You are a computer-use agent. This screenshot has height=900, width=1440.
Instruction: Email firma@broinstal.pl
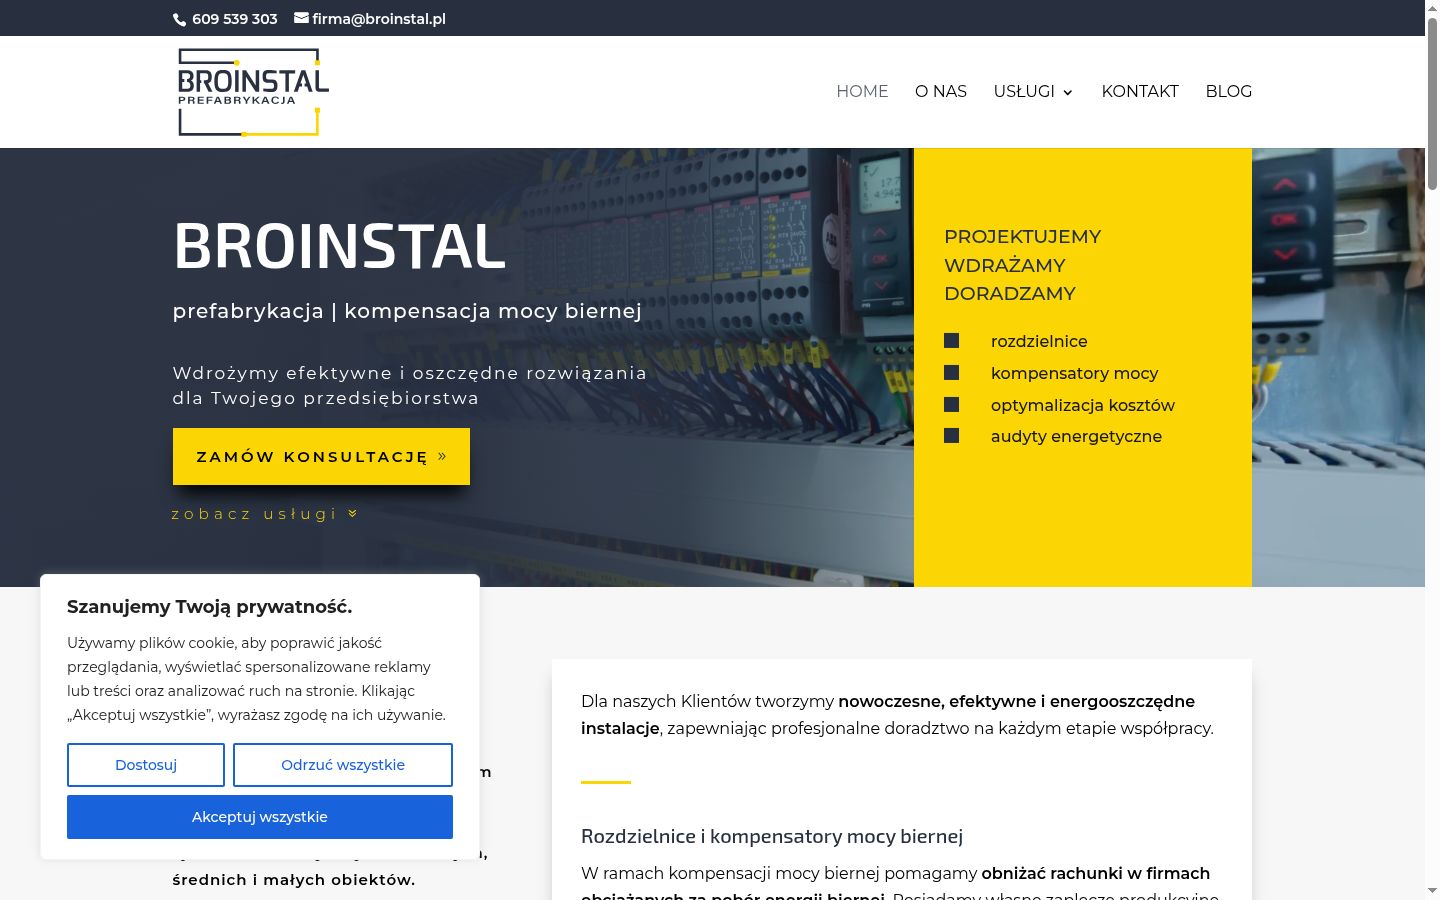click(x=379, y=19)
